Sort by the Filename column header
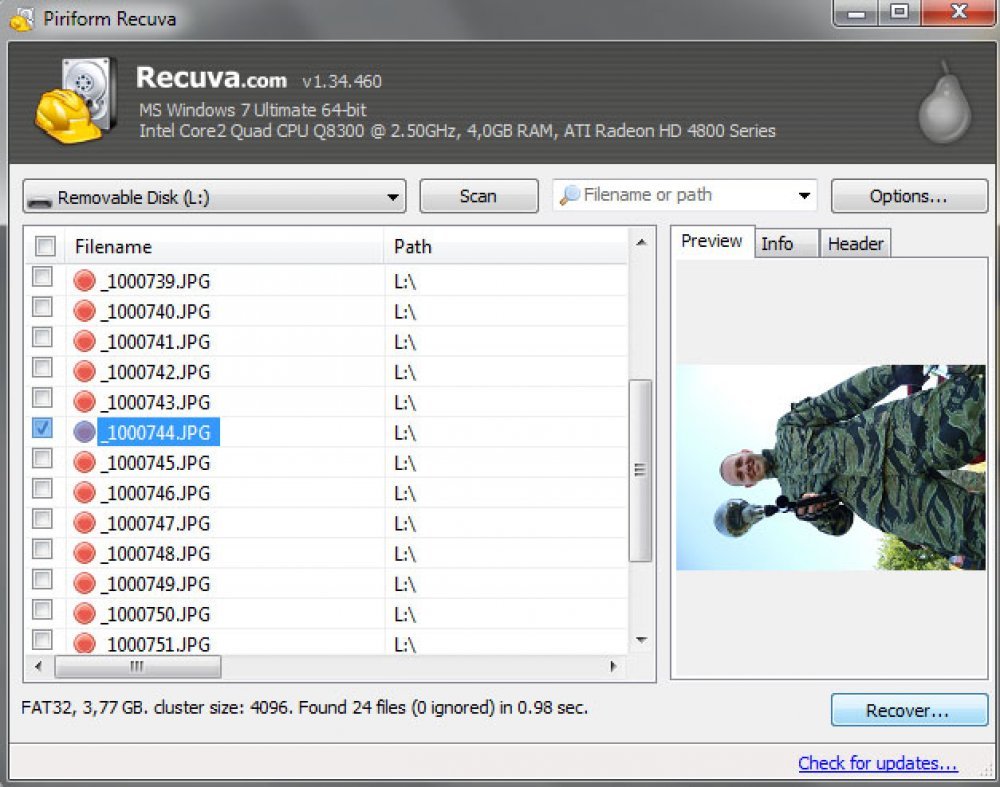Screen dimensions: 1000x787 click(x=223, y=246)
